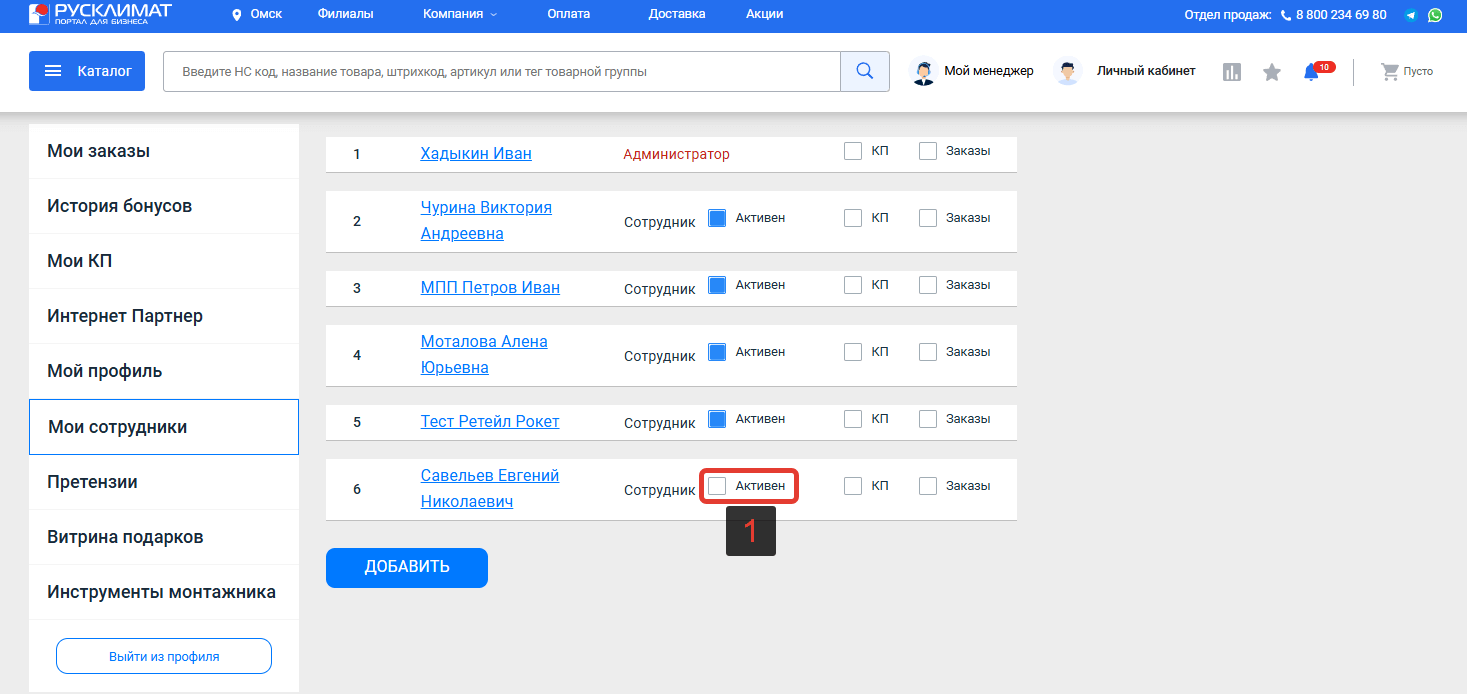Check Заказы for МПП Петров Иван
Image resolution: width=1467 pixels, height=694 pixels.
coord(928,285)
